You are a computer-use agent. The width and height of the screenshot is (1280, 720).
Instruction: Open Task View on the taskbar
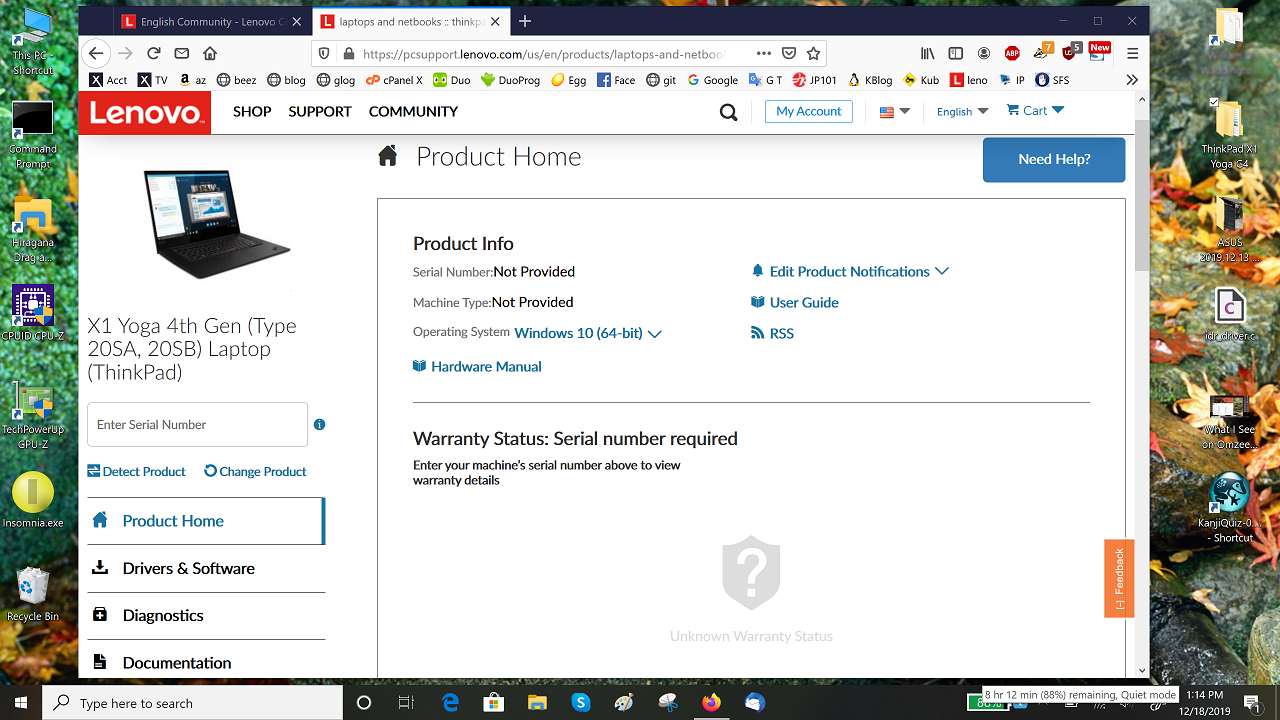click(x=406, y=702)
